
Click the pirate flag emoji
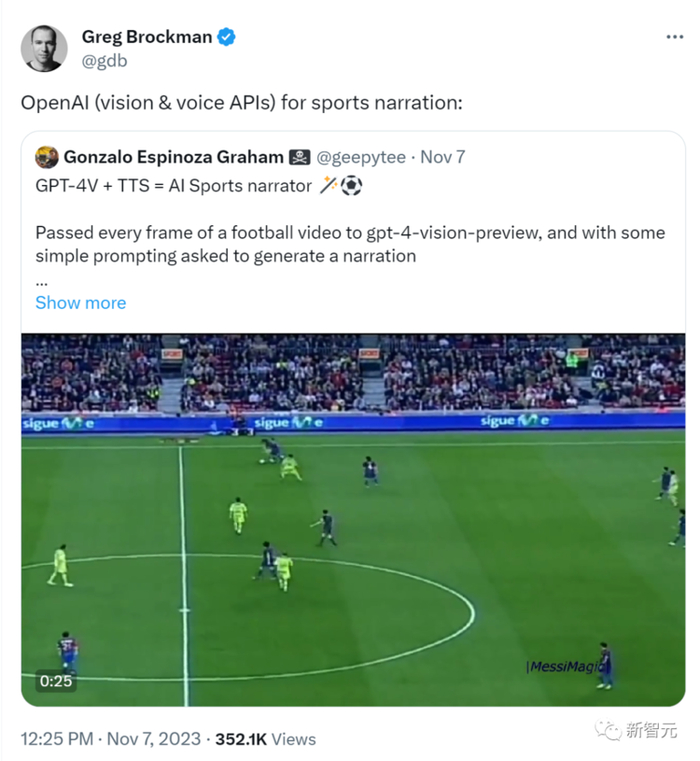point(300,157)
